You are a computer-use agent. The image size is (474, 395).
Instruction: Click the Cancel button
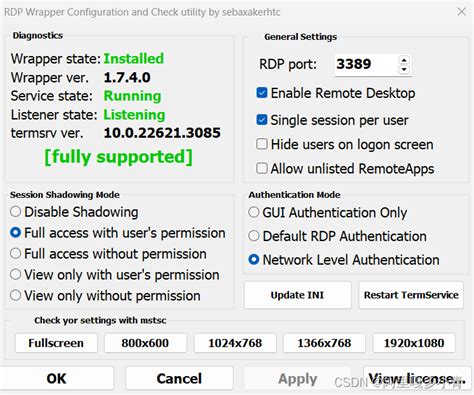tap(179, 378)
